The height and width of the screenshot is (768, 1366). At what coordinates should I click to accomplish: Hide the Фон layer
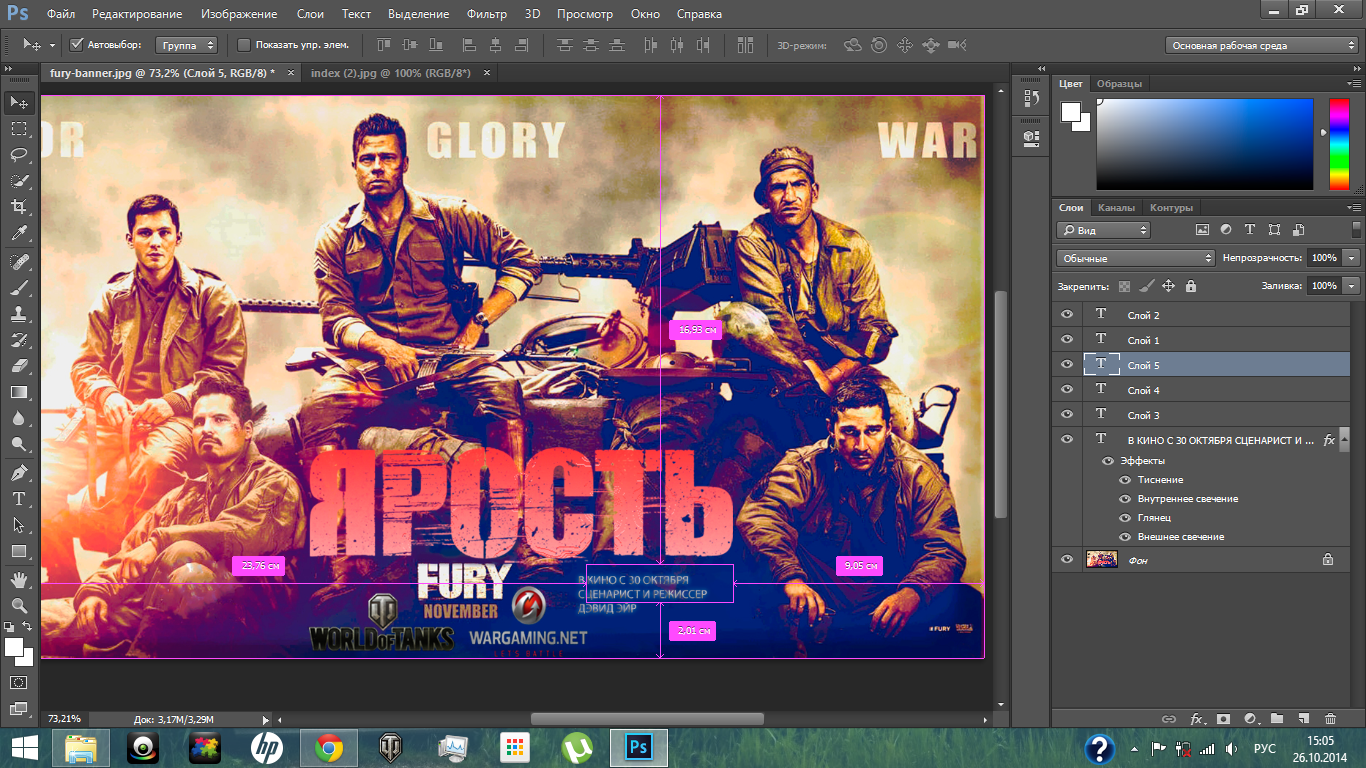pyautogui.click(x=1067, y=560)
